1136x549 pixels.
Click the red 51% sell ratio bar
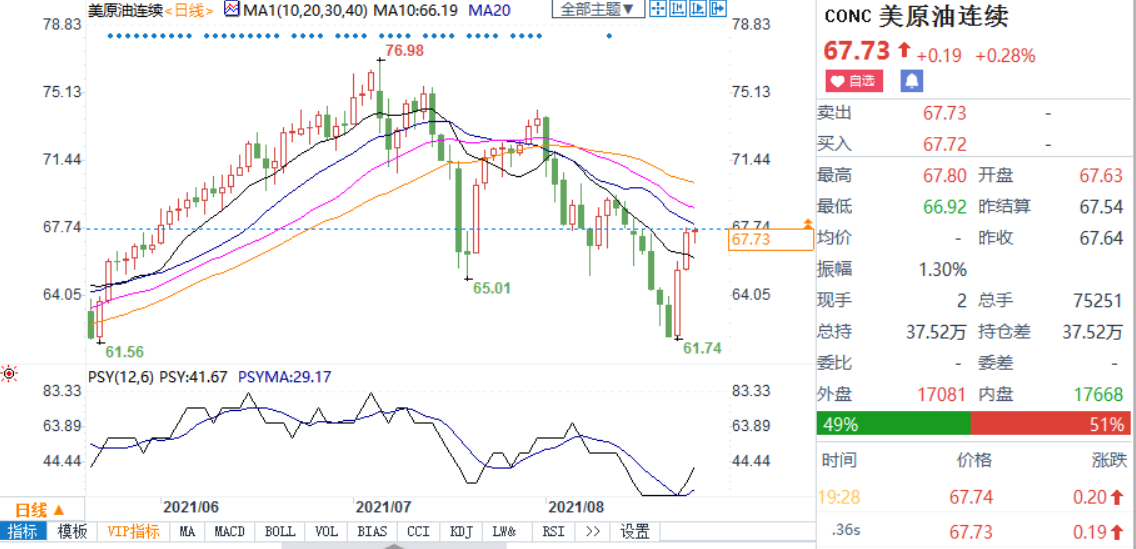[x=1050, y=424]
